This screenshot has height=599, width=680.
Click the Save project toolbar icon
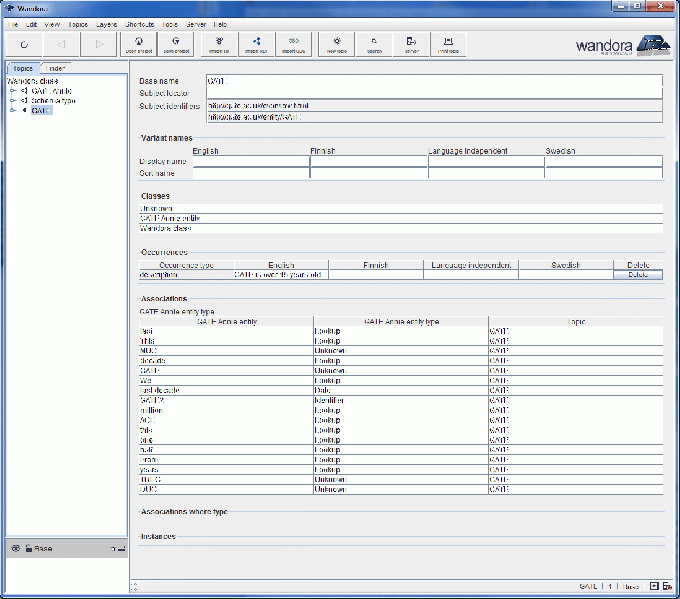[x=175, y=43]
